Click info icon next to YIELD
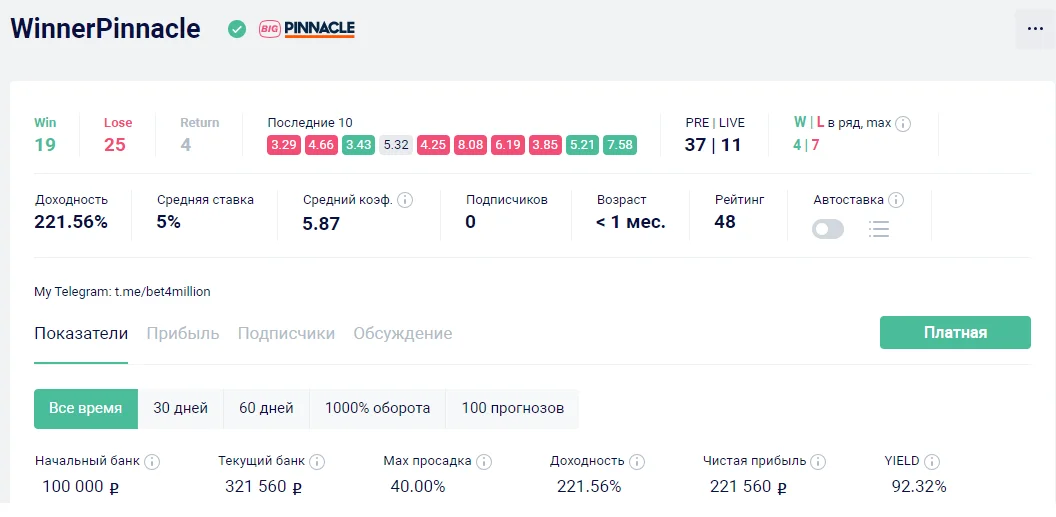 click(x=931, y=462)
